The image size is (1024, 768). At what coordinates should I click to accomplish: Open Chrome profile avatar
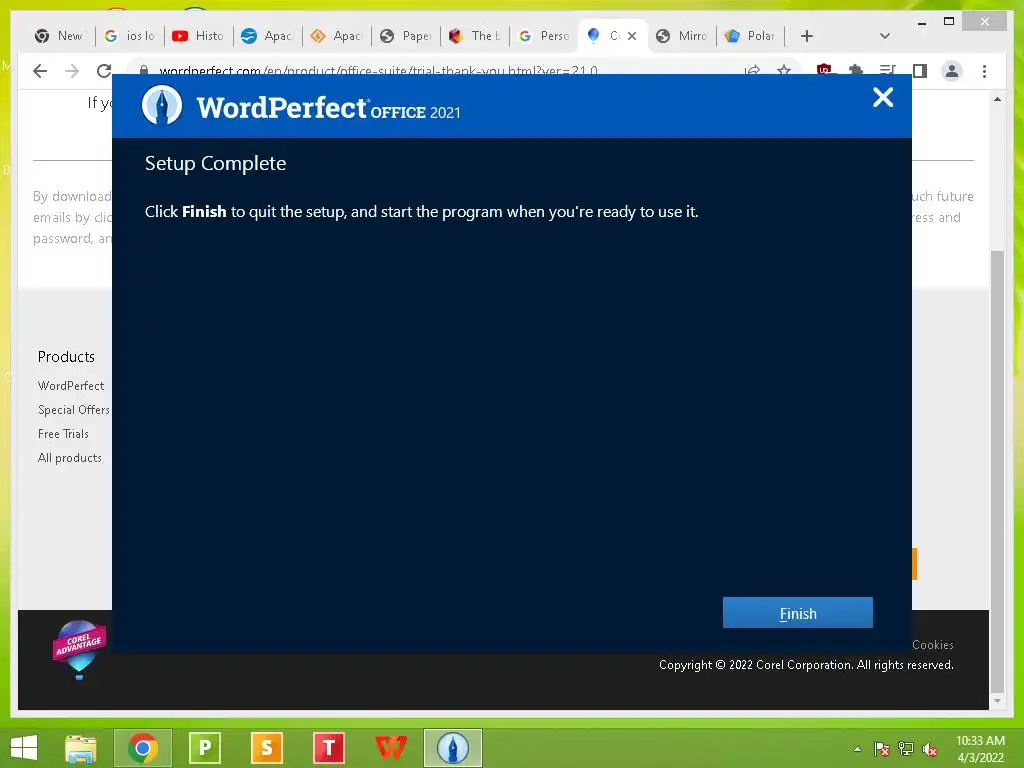tap(952, 71)
